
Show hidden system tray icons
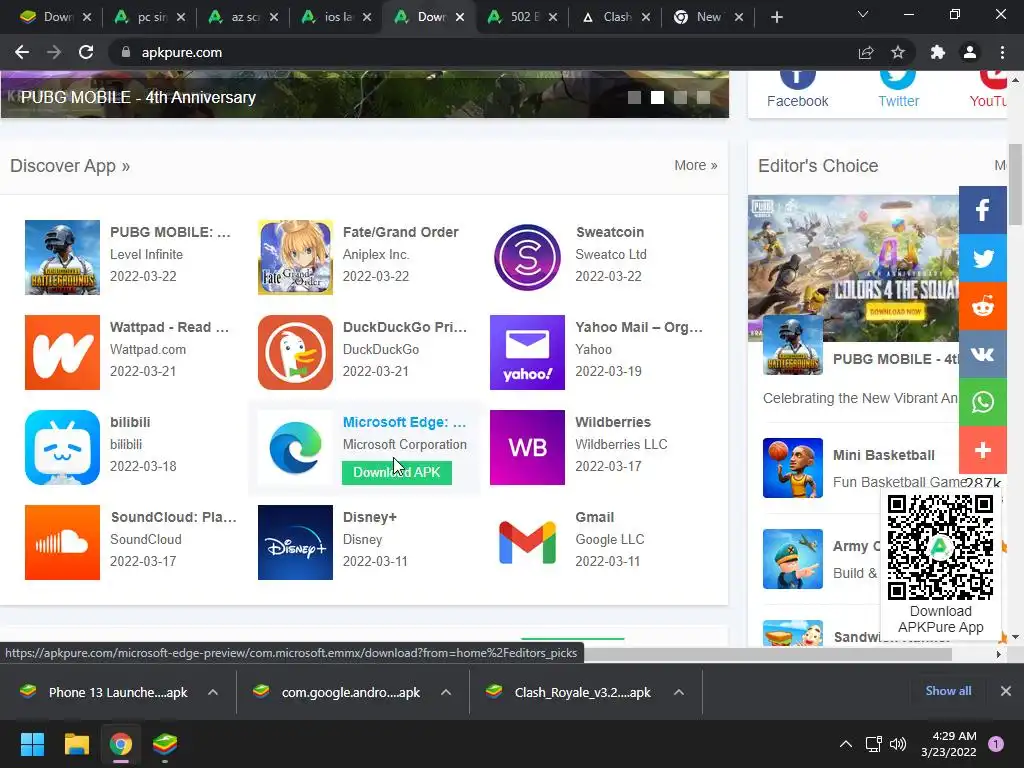point(846,744)
